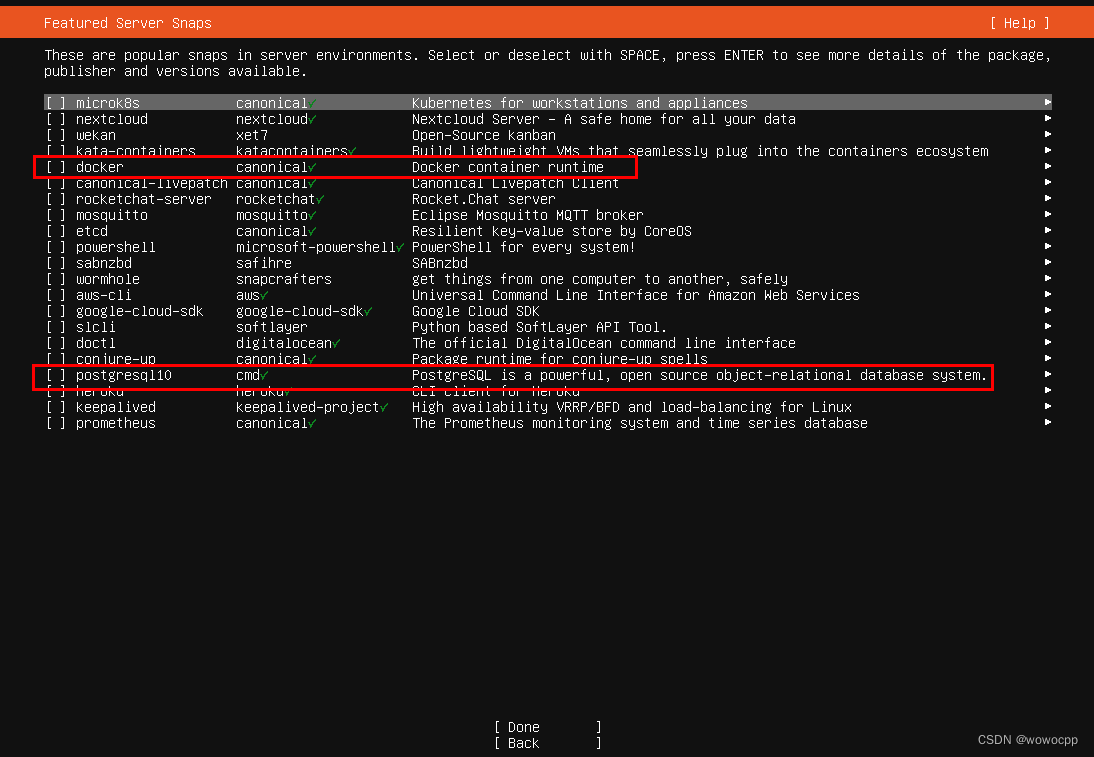Expand details arrow for wekan row
The image size is (1094, 757).
[x=1047, y=135]
